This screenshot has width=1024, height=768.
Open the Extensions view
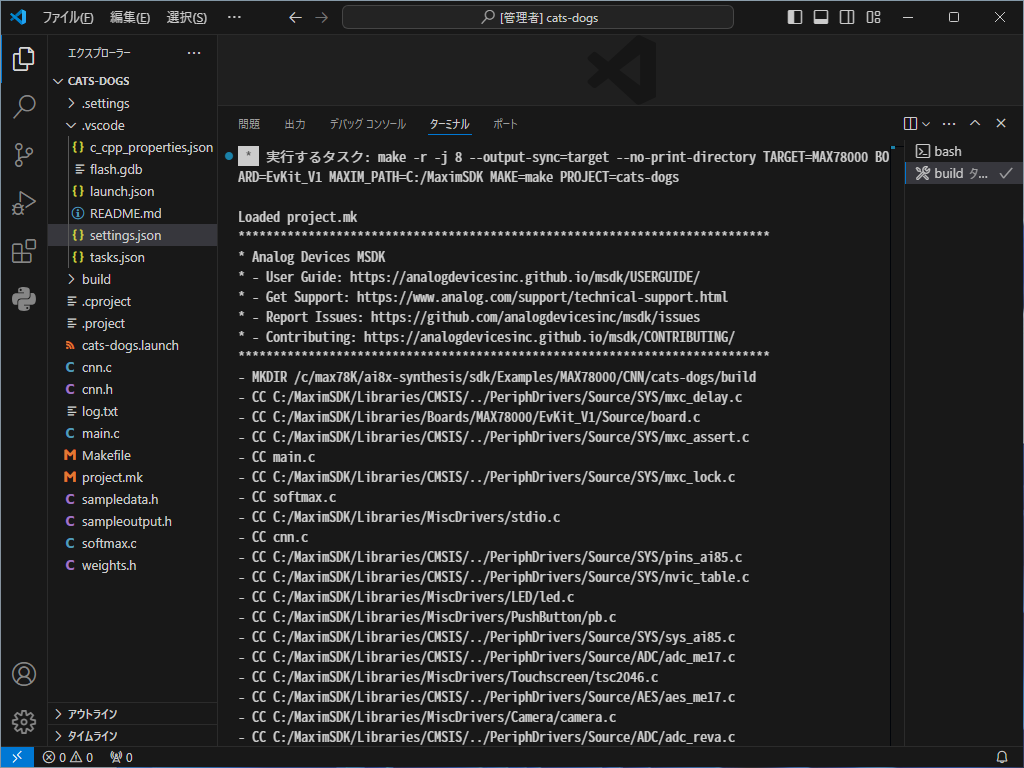coord(24,252)
